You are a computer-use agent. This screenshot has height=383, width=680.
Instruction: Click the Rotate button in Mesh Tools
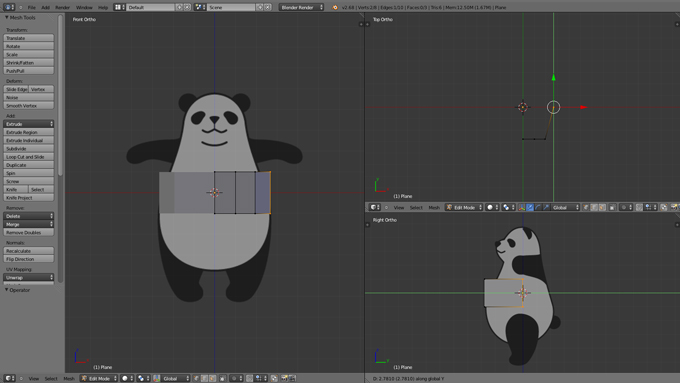[29, 46]
